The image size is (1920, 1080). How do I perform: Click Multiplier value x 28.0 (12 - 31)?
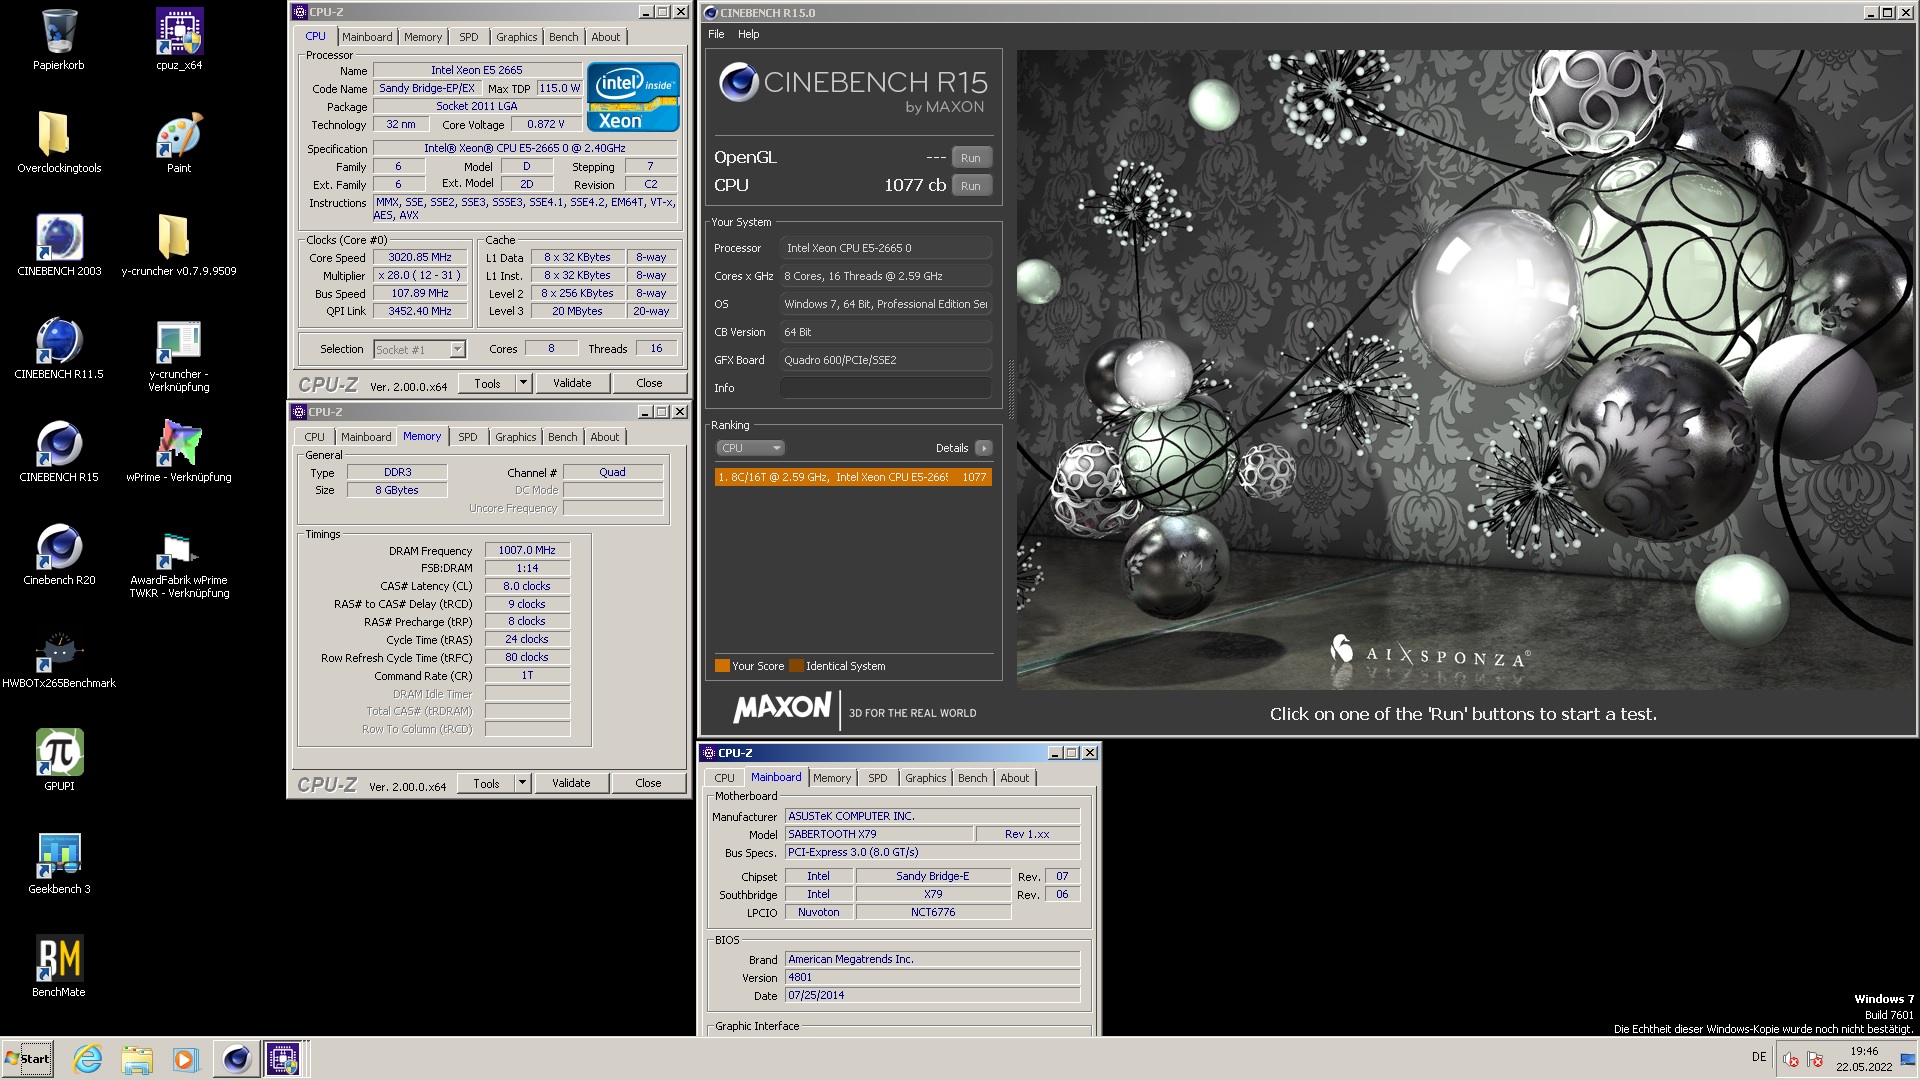[x=420, y=275]
